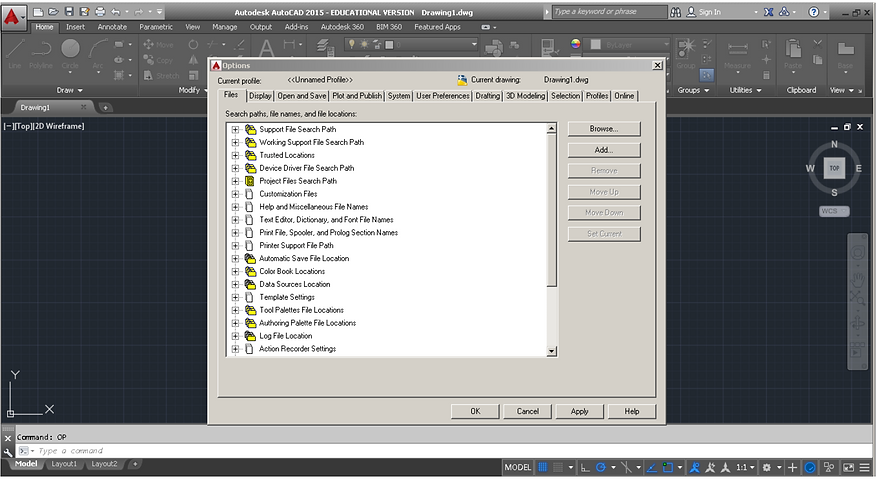Expand the Customization Files node

(235, 194)
